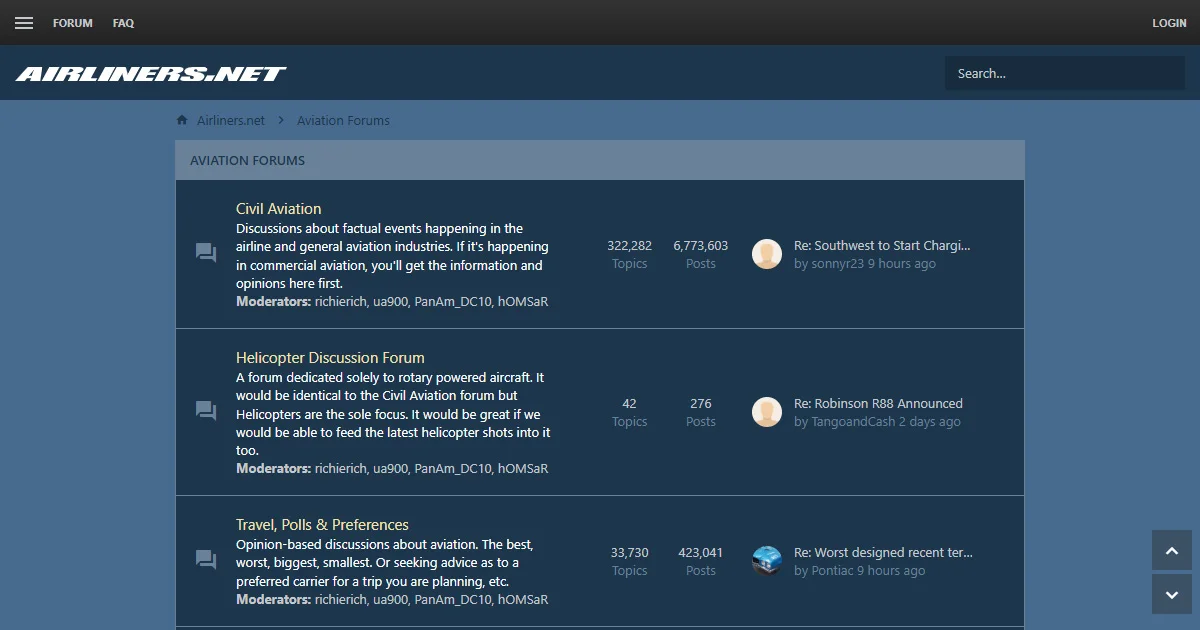
Task: Click TangoandCash's avatar in Helicopter row
Action: pos(767,412)
